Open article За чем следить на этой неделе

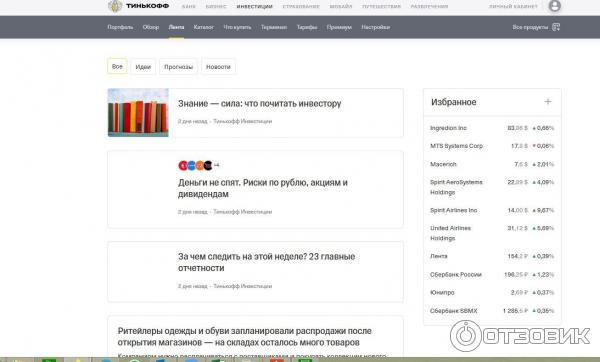(x=266, y=262)
